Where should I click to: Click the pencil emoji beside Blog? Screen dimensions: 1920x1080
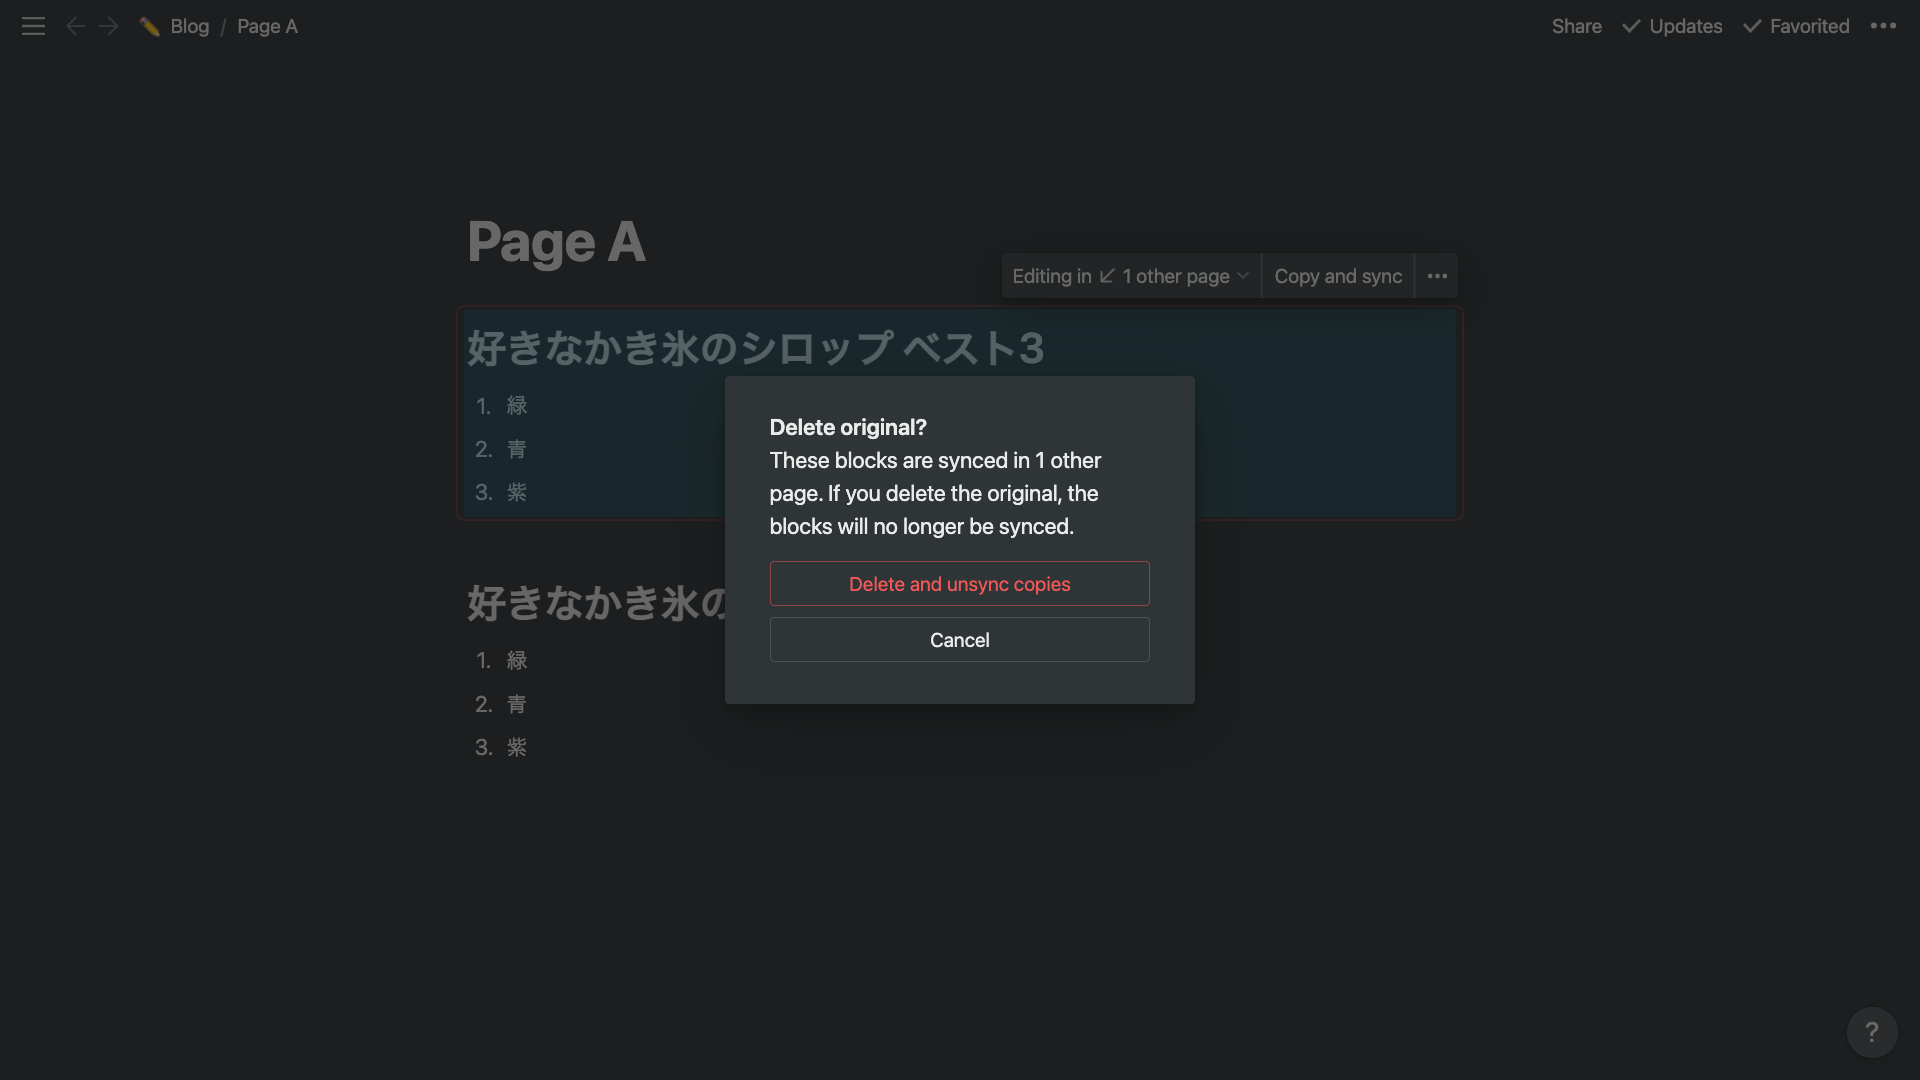(x=150, y=26)
